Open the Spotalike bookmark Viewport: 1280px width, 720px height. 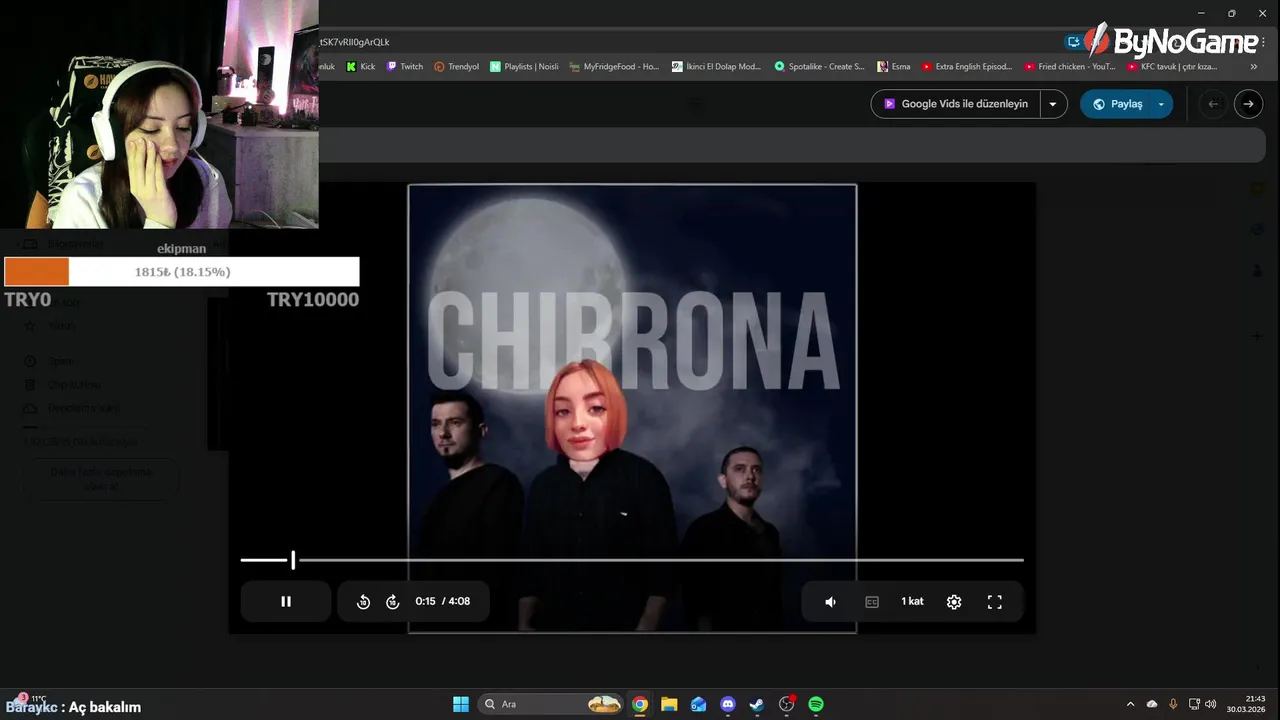click(x=819, y=67)
